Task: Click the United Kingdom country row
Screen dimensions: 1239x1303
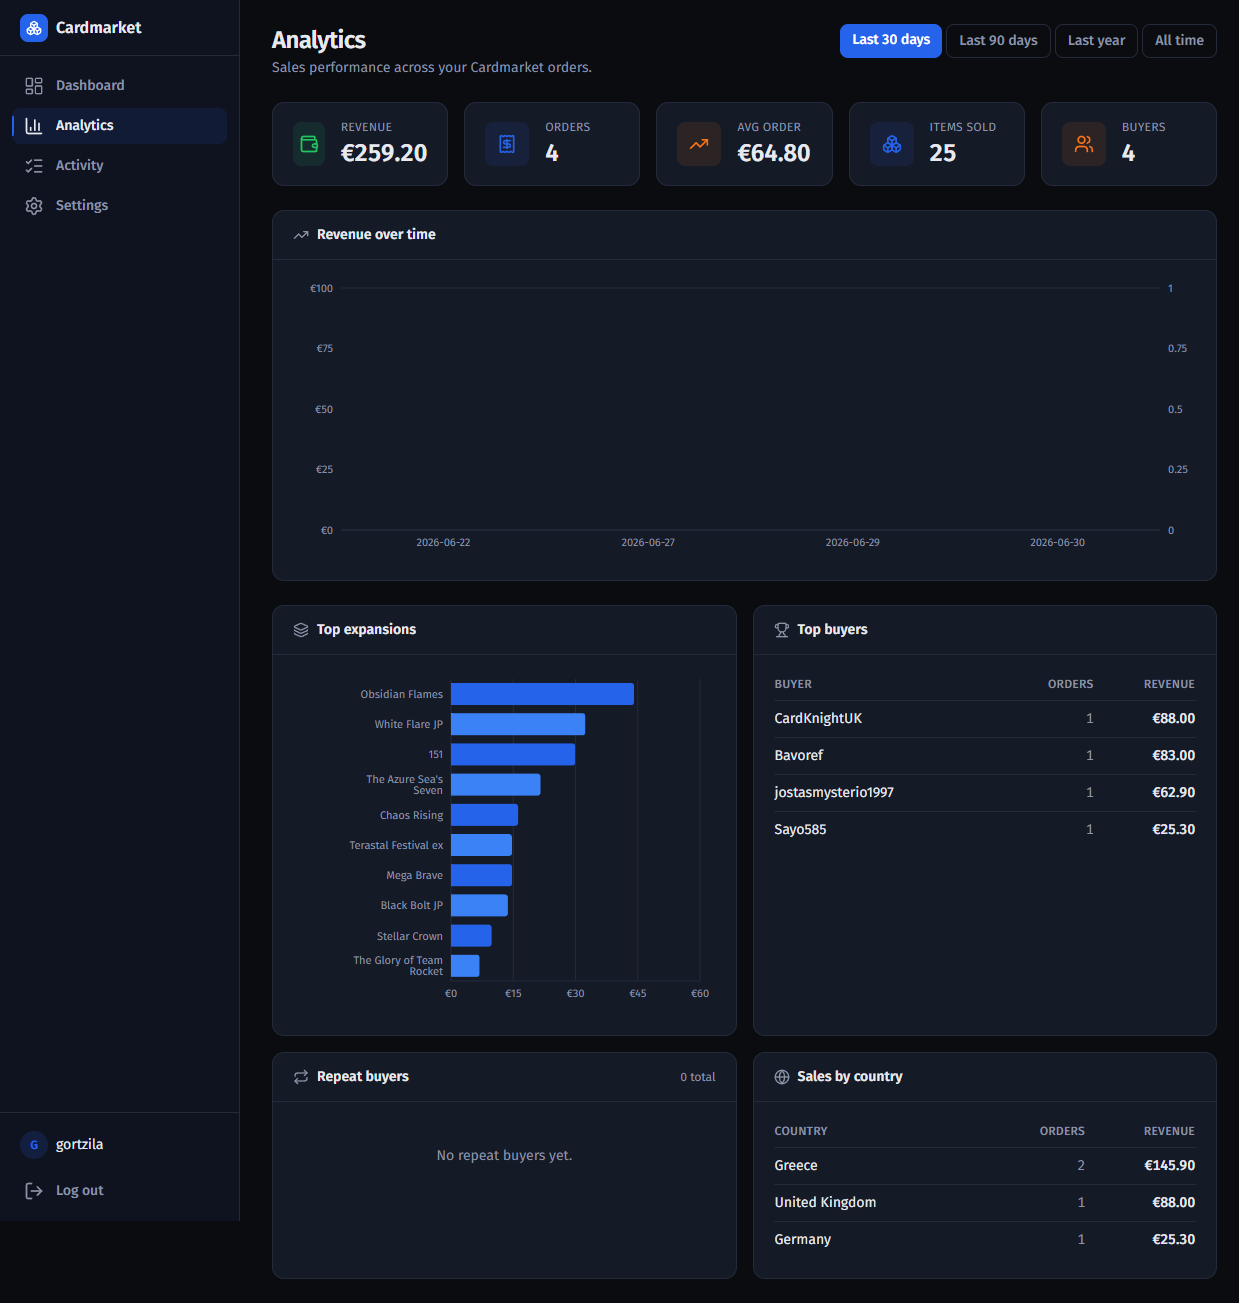Action: (x=985, y=1203)
